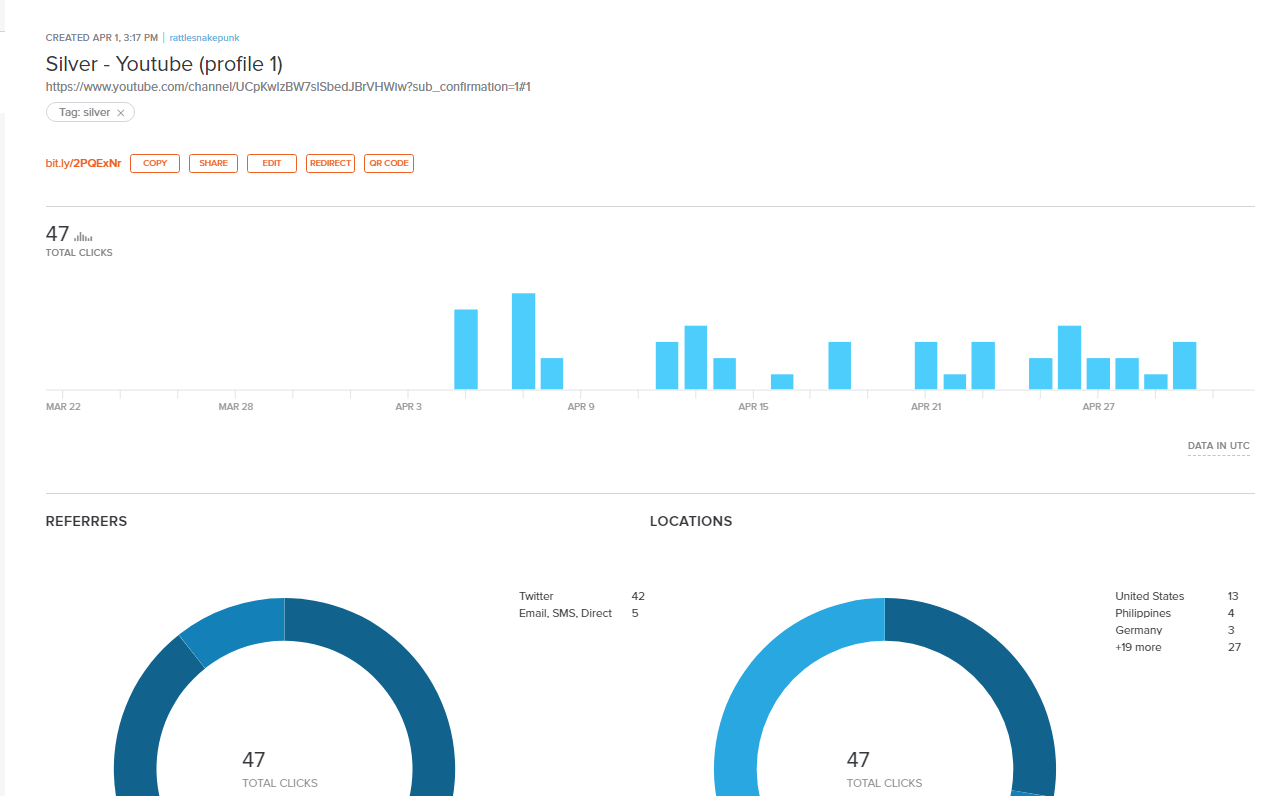Click 'CREATED APR 1, 3:17 PM' timestamp
The height and width of the screenshot is (796, 1272).
pos(102,38)
